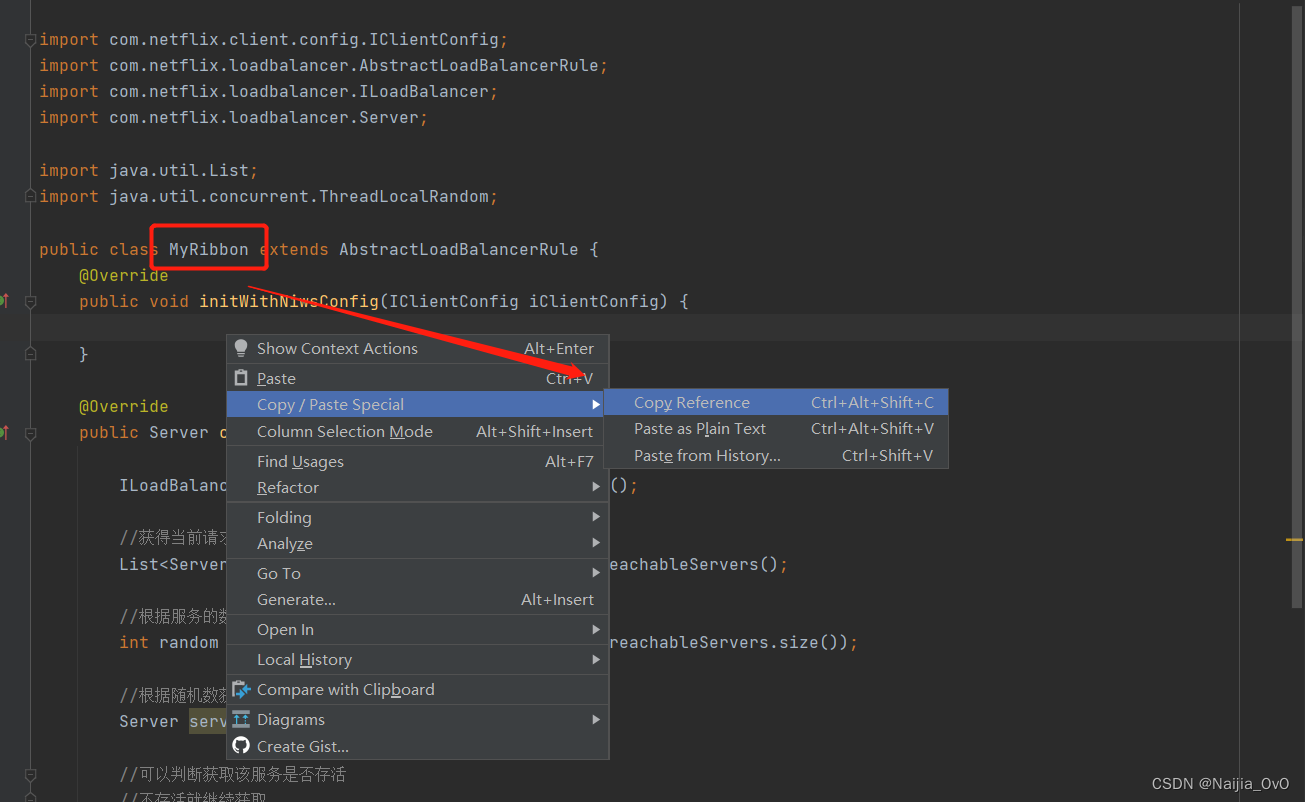This screenshot has width=1305, height=802.
Task: Collapse the public Server method fold marker
Action: [30, 433]
